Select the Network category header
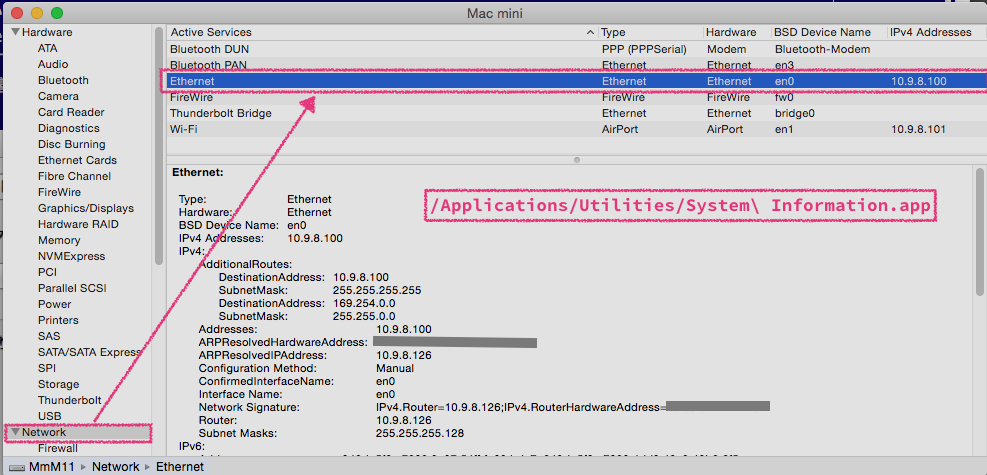 pos(44,432)
